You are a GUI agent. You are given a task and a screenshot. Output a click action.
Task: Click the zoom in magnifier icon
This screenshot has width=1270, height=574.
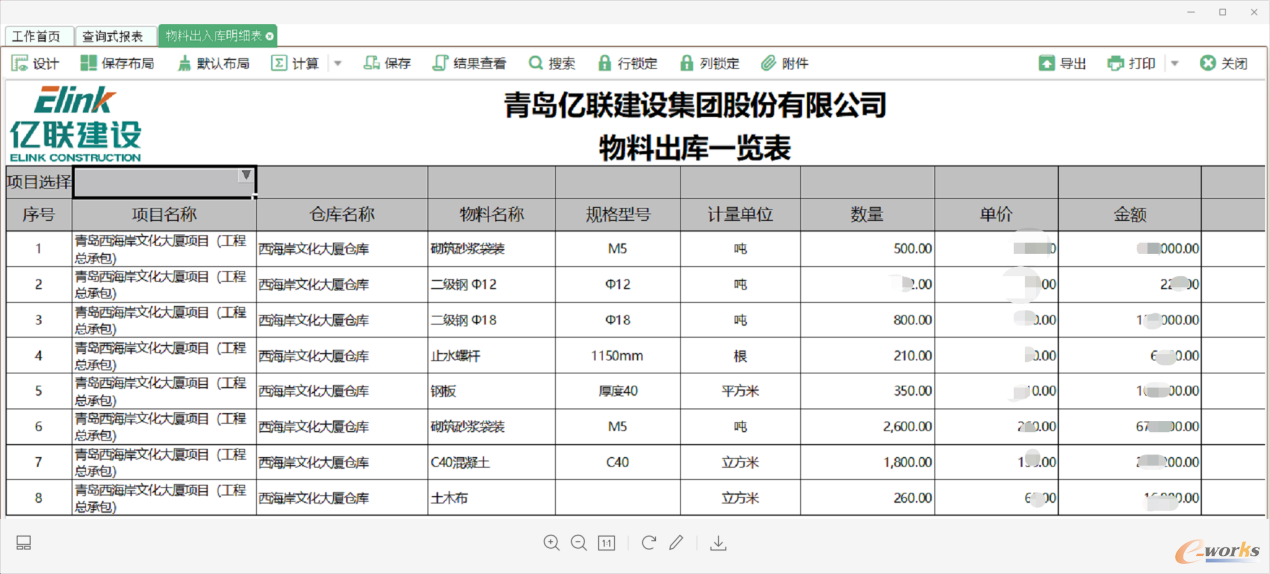click(x=551, y=542)
